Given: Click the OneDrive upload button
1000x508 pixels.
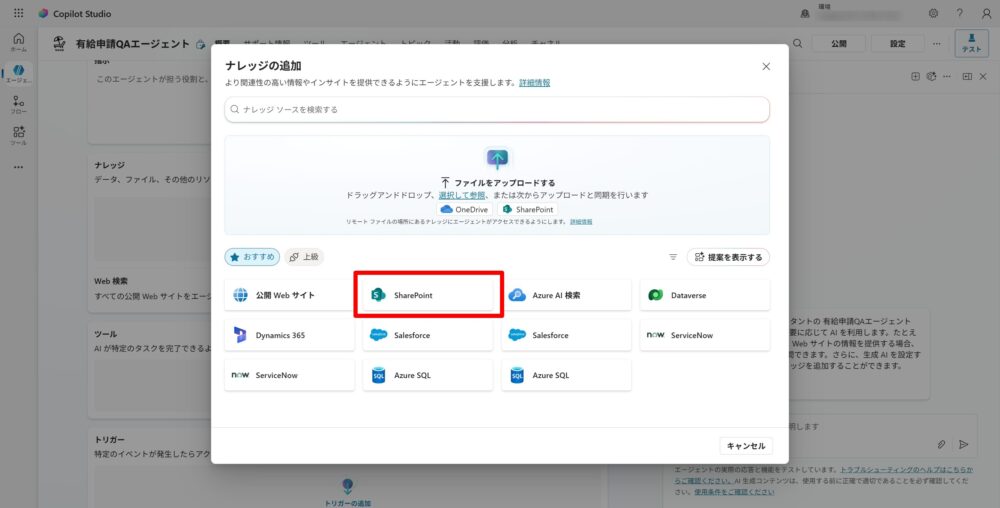Looking at the screenshot, I should click(x=464, y=209).
